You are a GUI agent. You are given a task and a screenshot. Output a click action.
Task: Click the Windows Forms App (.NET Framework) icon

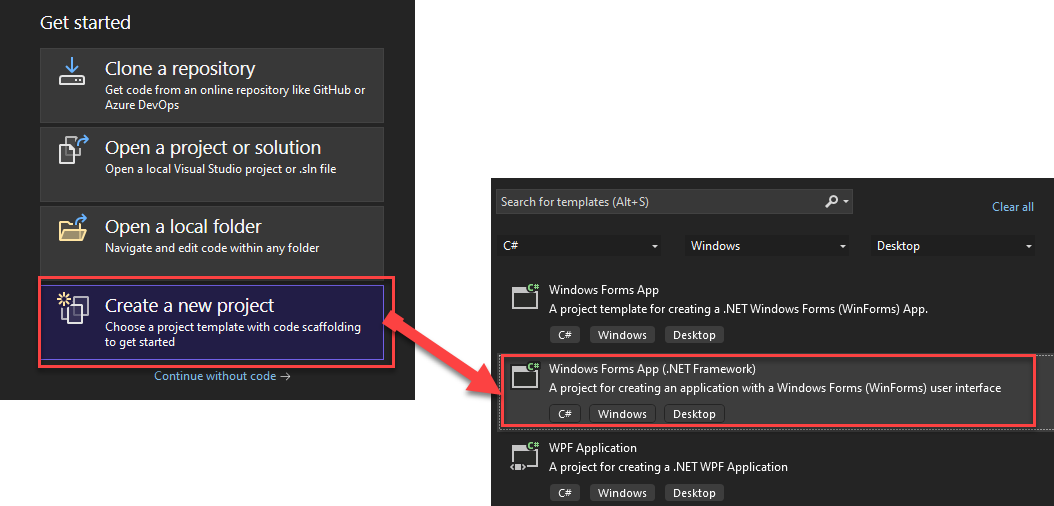tap(525, 375)
